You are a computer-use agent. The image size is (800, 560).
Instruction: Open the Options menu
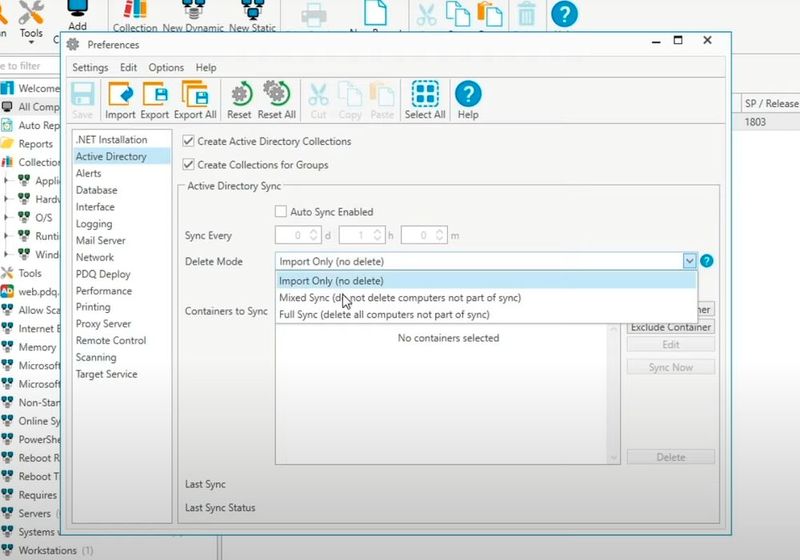pyautogui.click(x=166, y=67)
